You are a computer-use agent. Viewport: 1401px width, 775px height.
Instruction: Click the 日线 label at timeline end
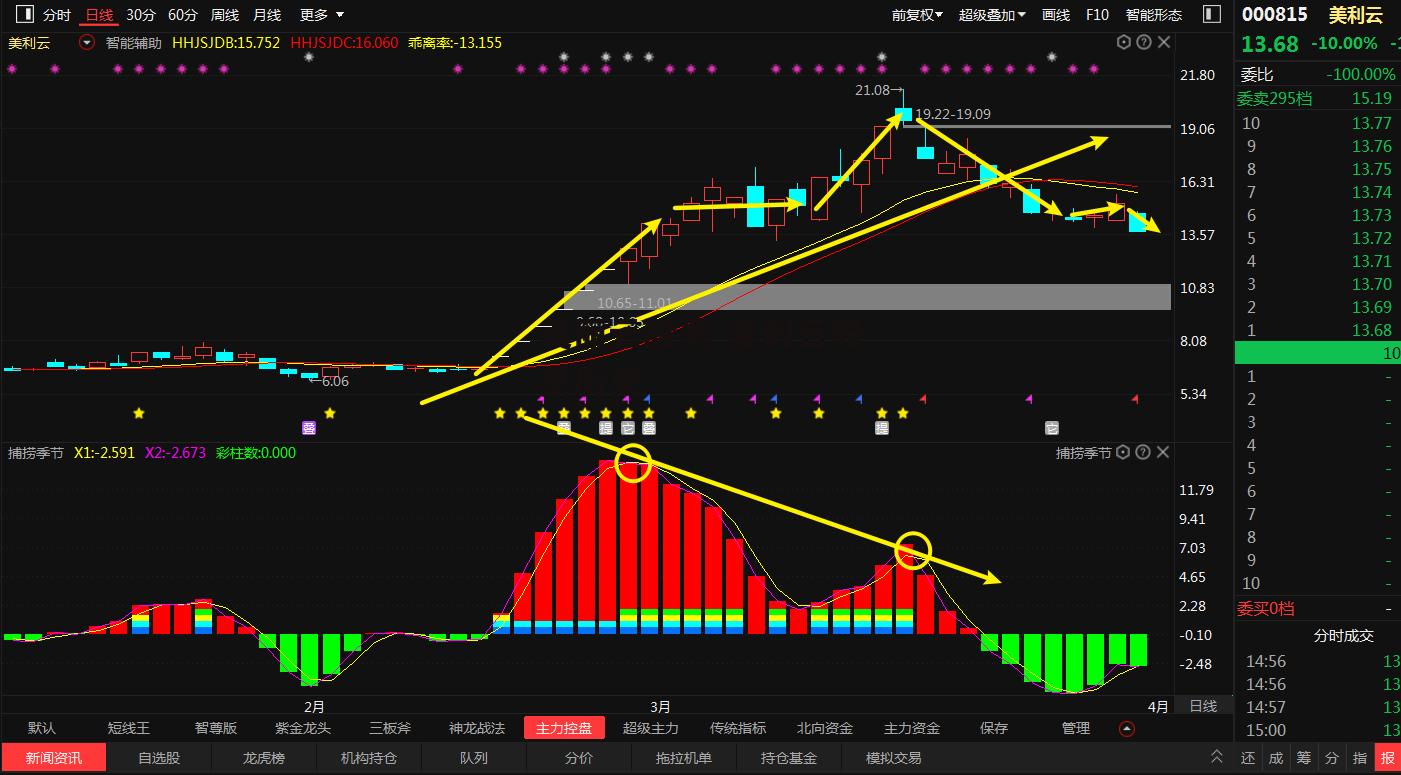[x=1203, y=706]
